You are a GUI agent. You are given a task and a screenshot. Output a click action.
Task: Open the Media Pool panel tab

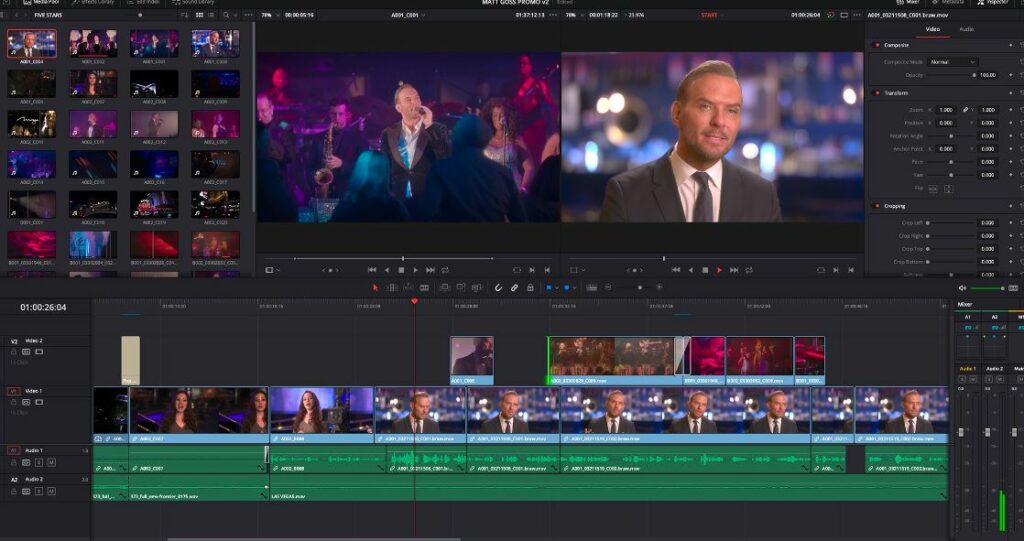click(x=41, y=3)
